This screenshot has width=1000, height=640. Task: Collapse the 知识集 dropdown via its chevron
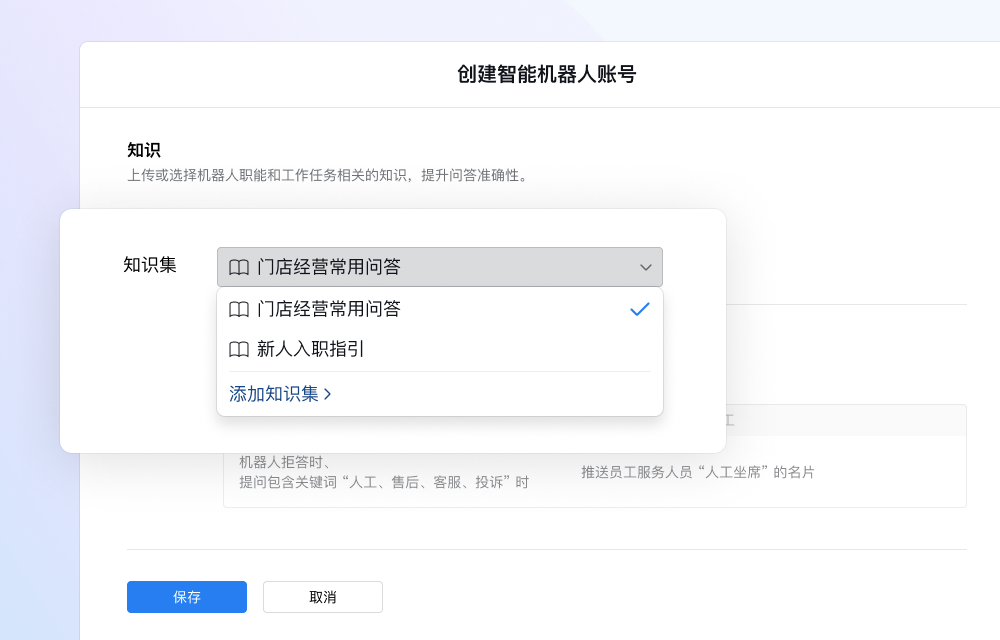(x=645, y=267)
